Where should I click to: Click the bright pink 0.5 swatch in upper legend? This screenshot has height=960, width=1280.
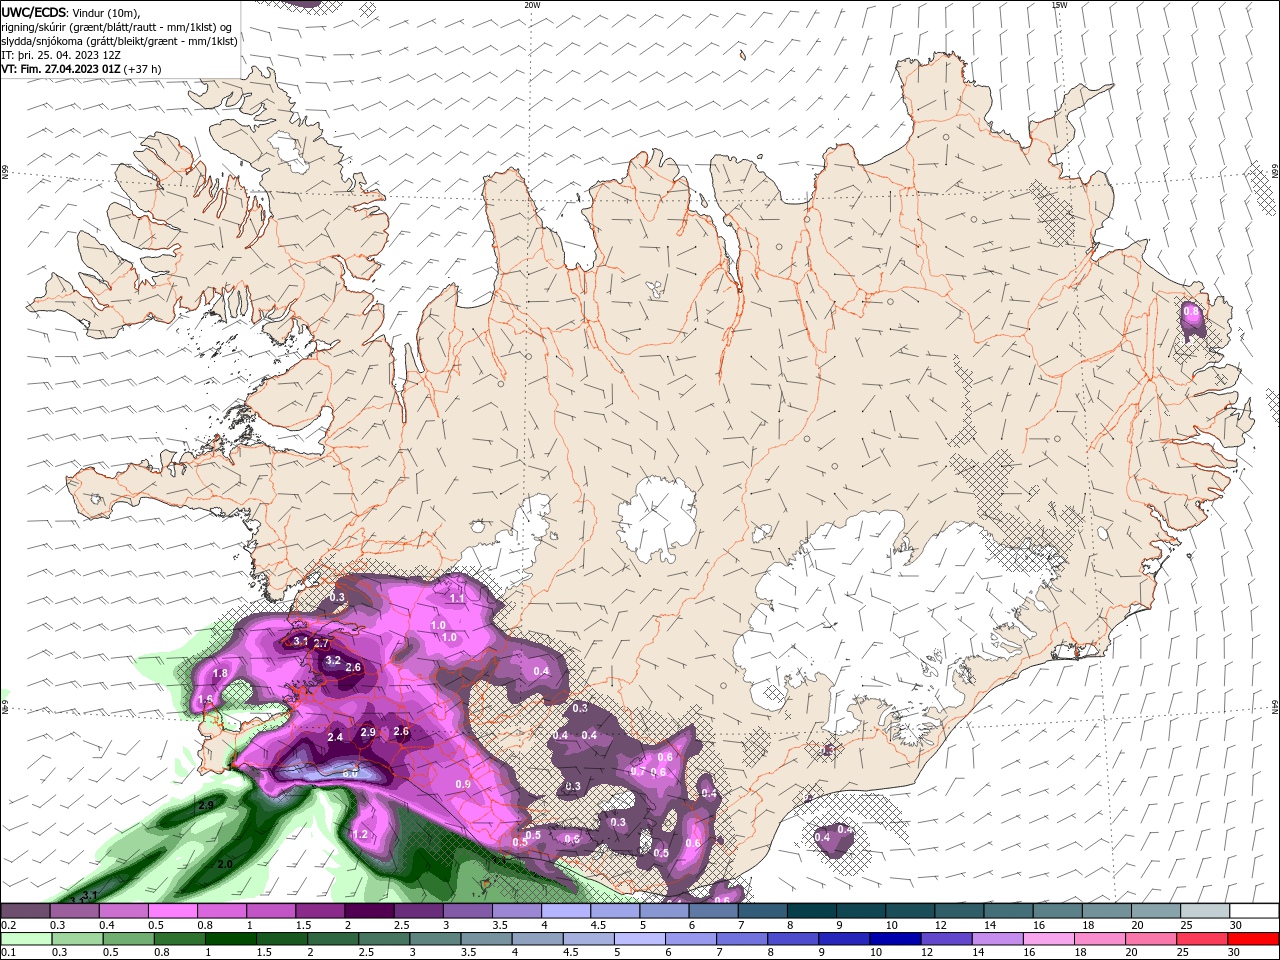[172, 911]
